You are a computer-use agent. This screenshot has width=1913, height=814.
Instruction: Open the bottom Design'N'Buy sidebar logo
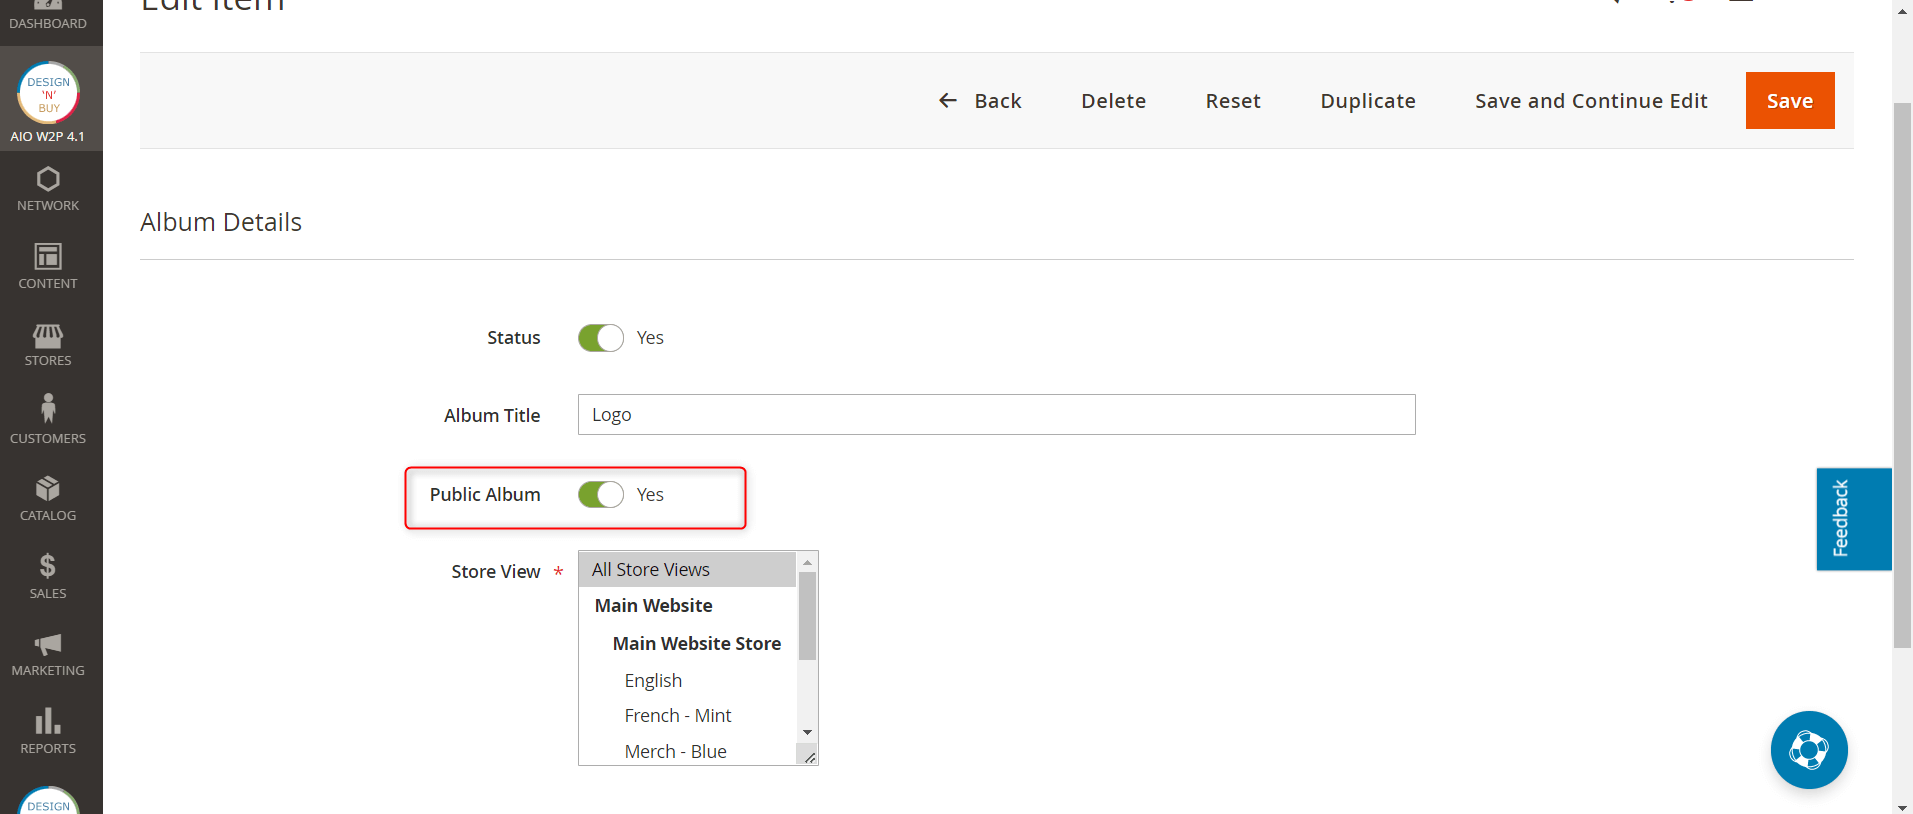[48, 801]
